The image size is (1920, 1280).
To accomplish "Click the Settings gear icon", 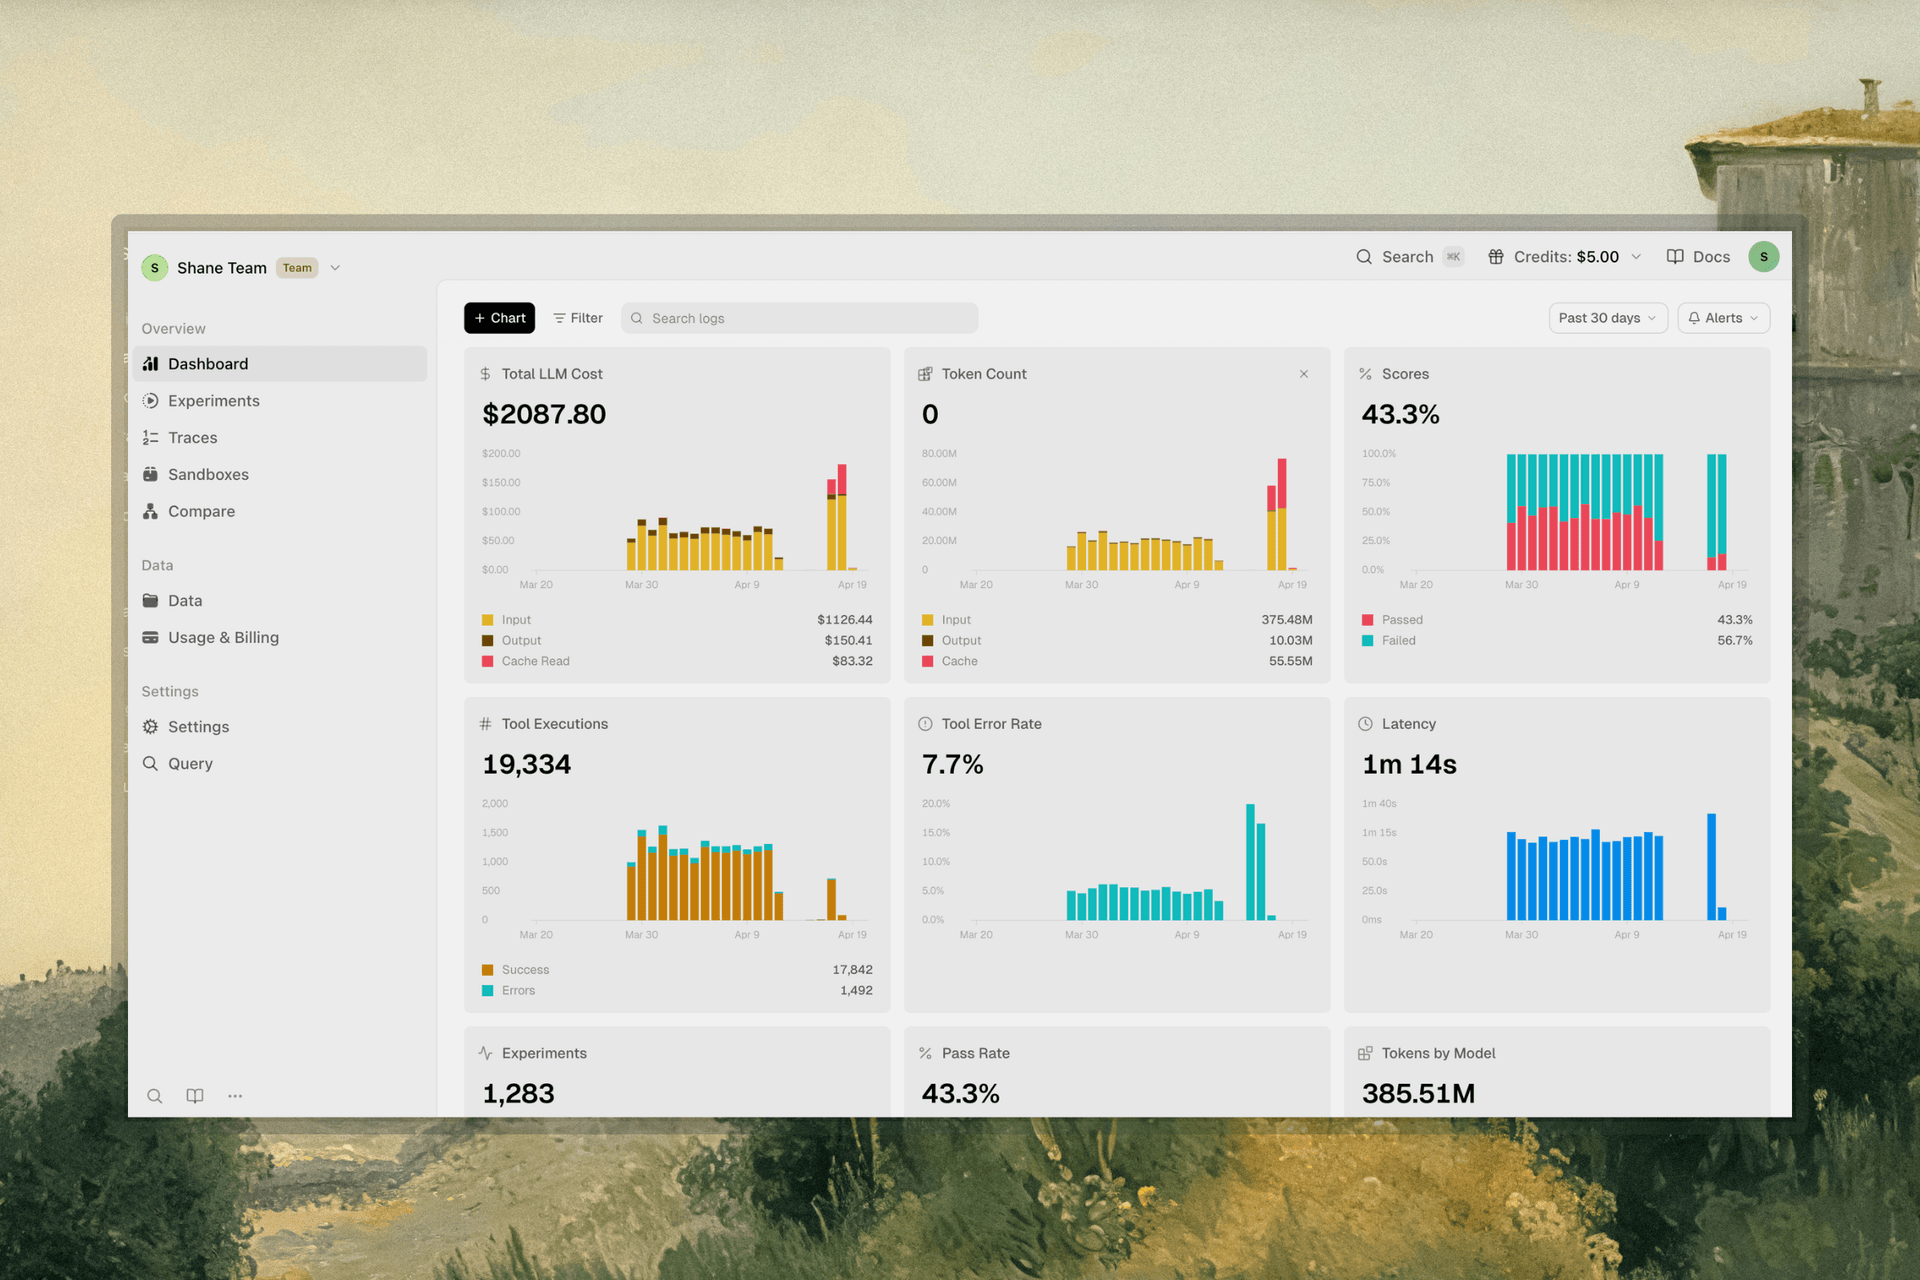I will (150, 726).
